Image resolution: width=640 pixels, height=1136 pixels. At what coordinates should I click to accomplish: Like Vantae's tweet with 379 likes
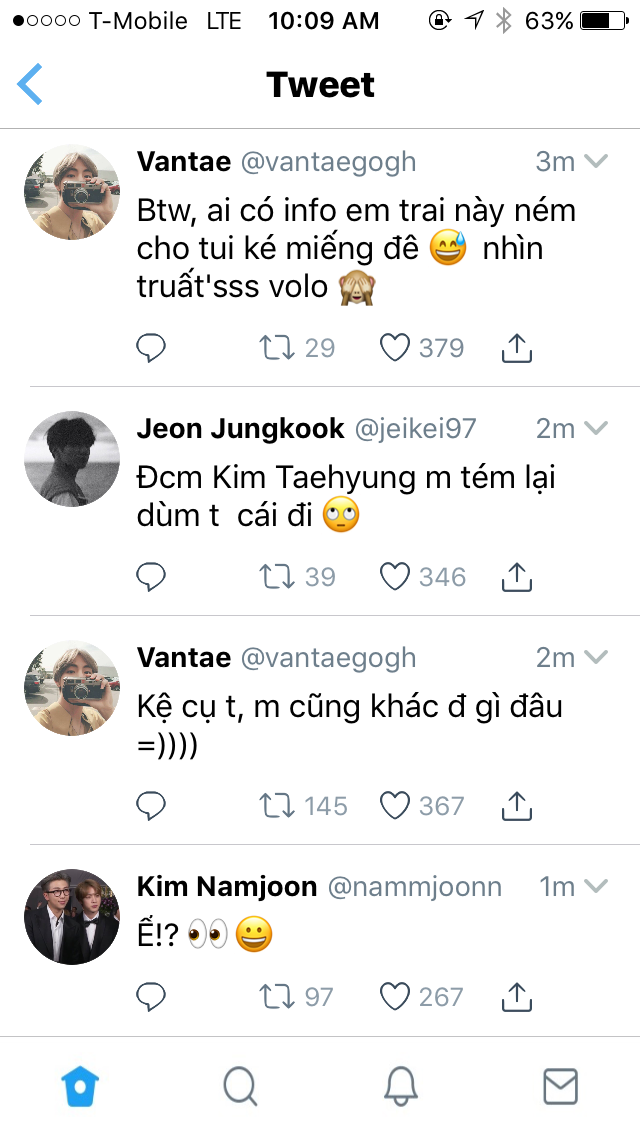(x=396, y=348)
